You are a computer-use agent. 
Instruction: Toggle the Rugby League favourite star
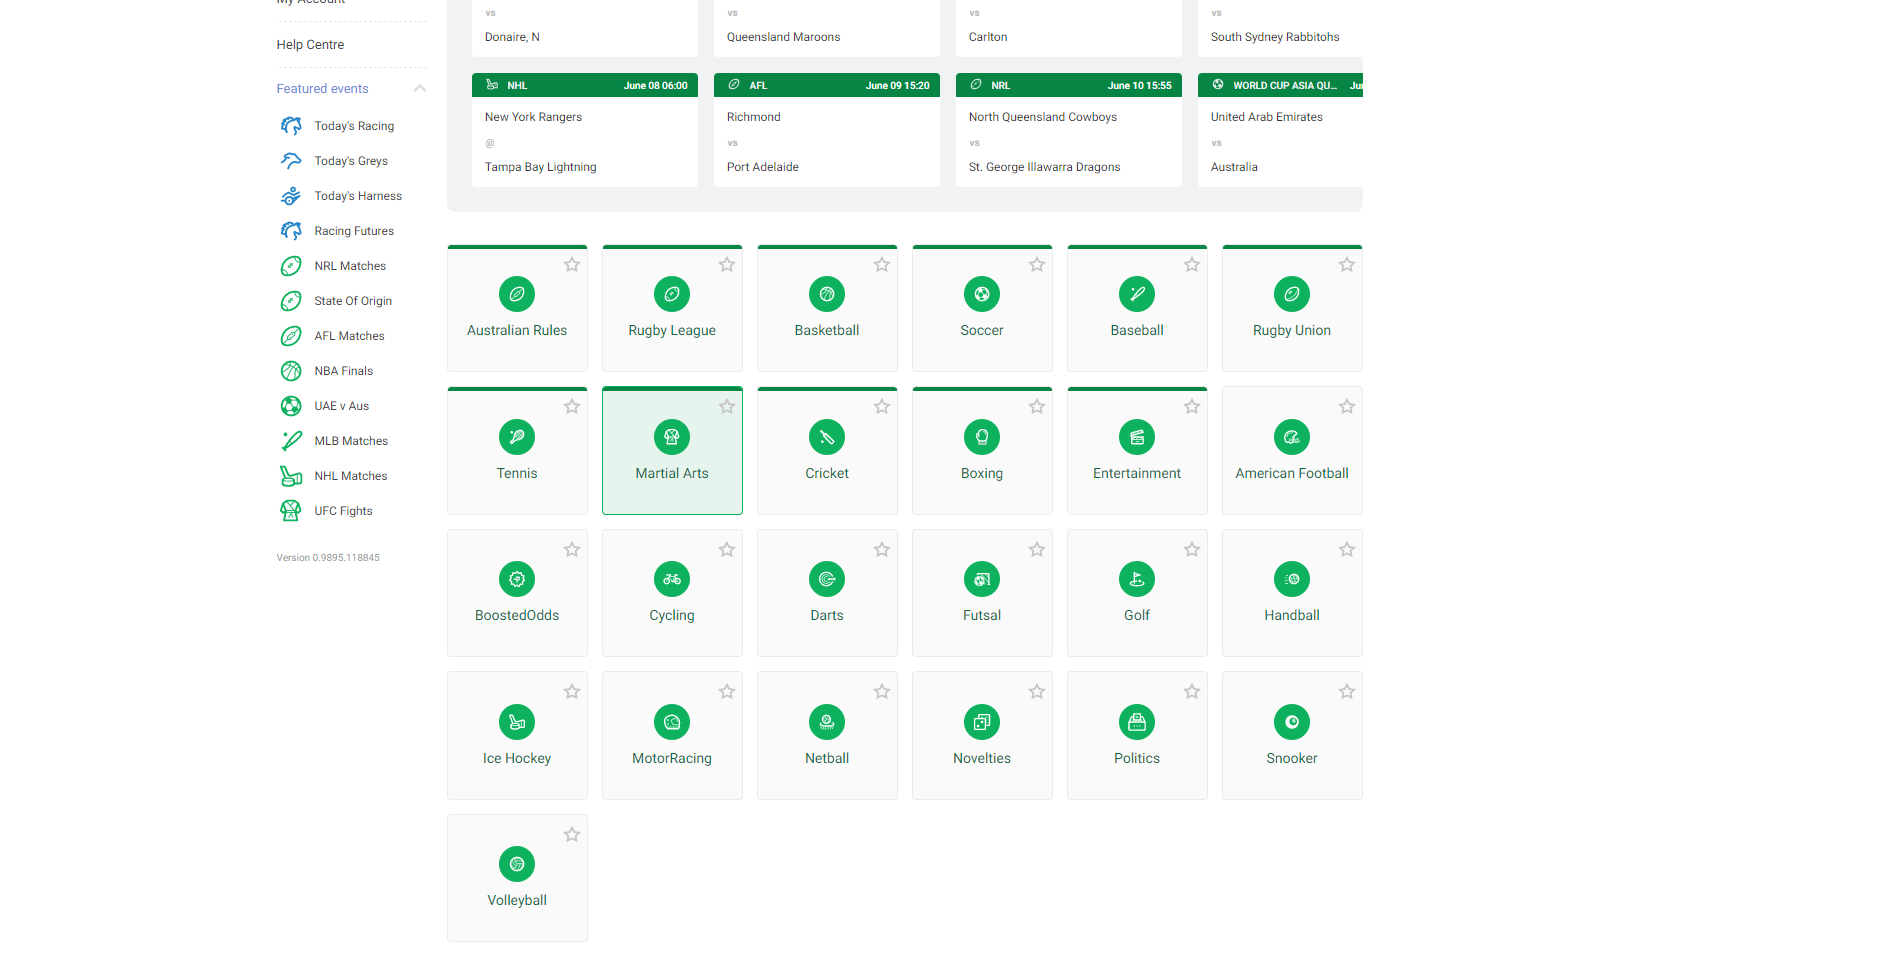727,265
